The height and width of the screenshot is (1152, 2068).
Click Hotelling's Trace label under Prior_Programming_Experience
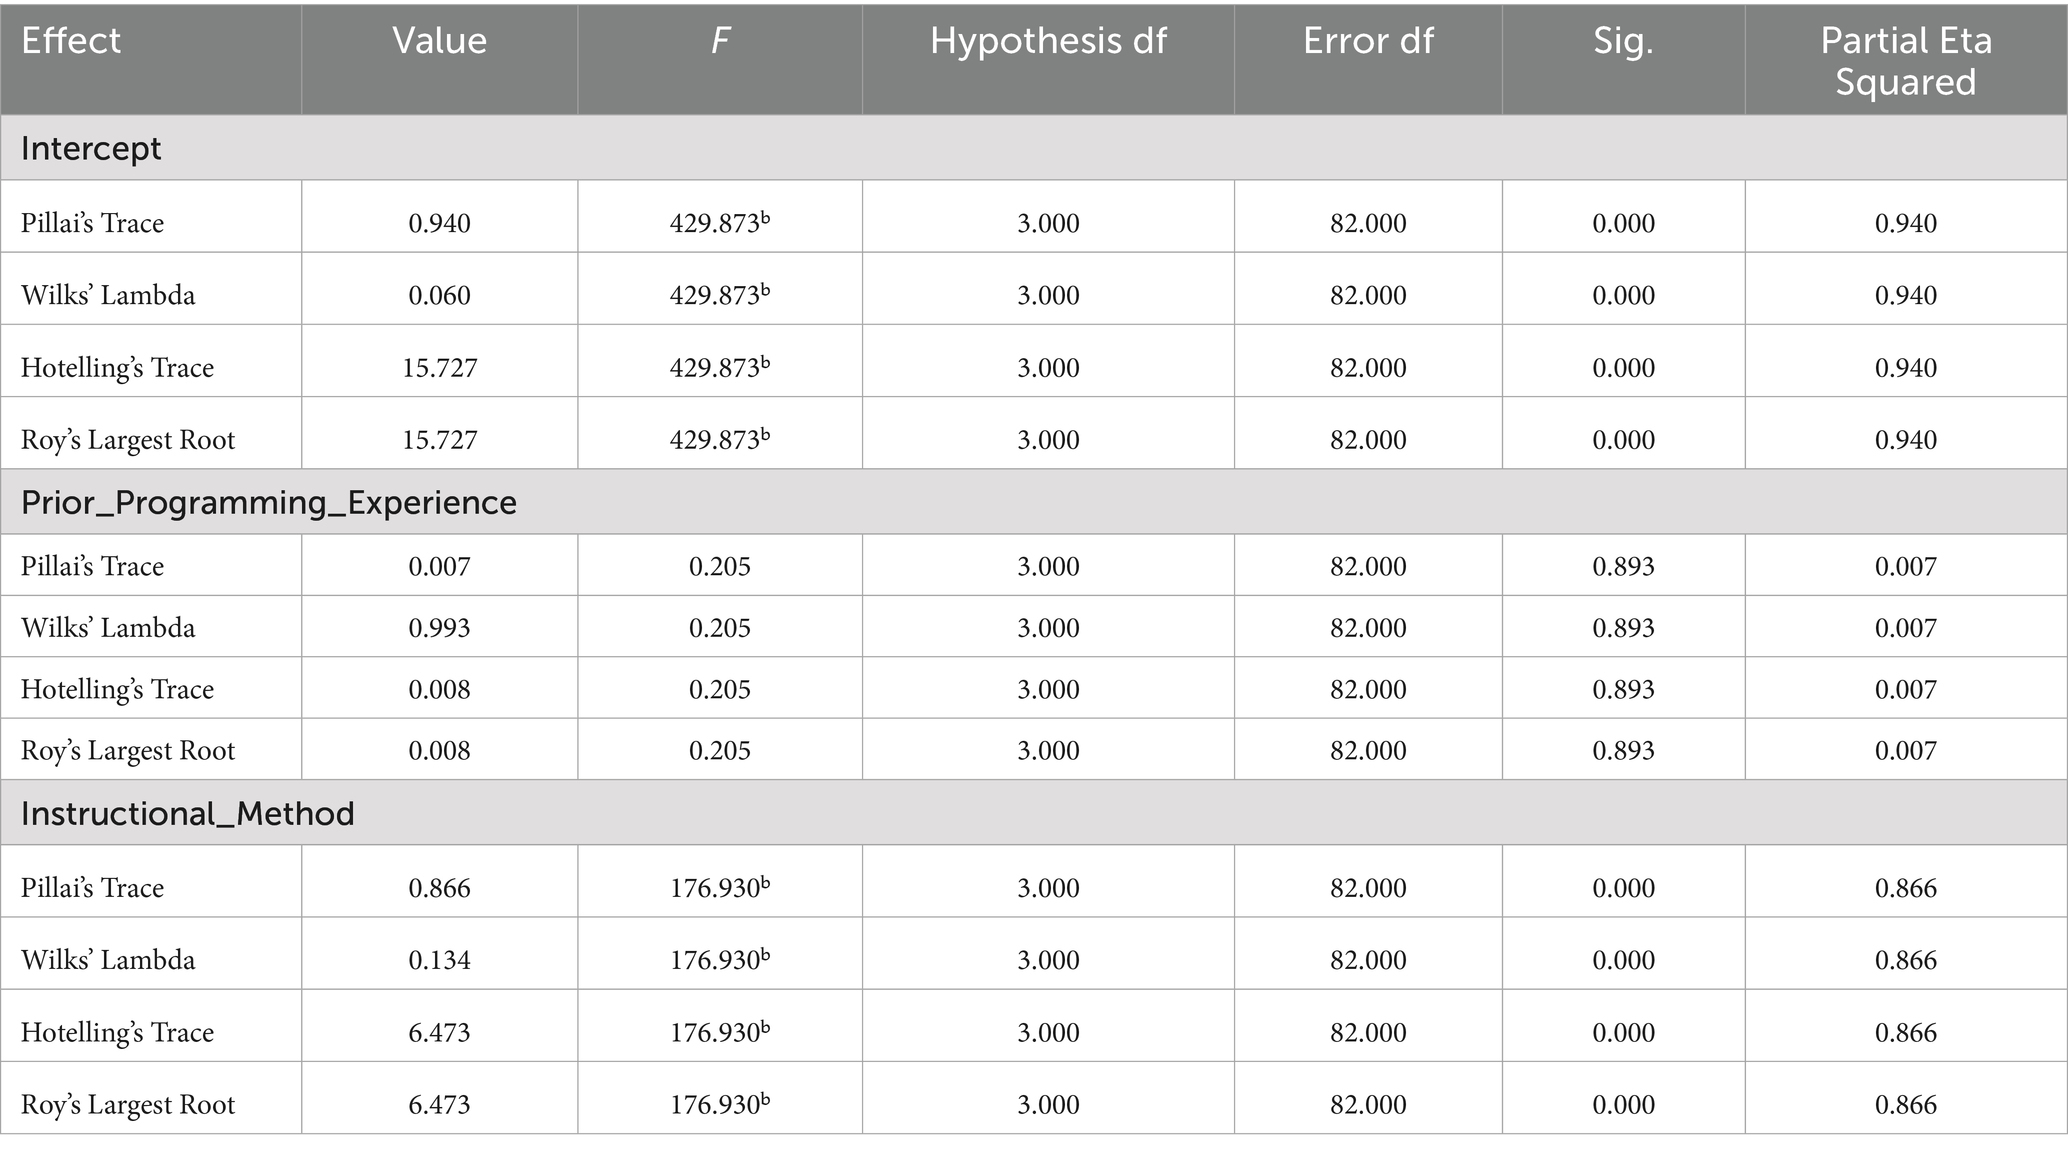[x=117, y=690]
